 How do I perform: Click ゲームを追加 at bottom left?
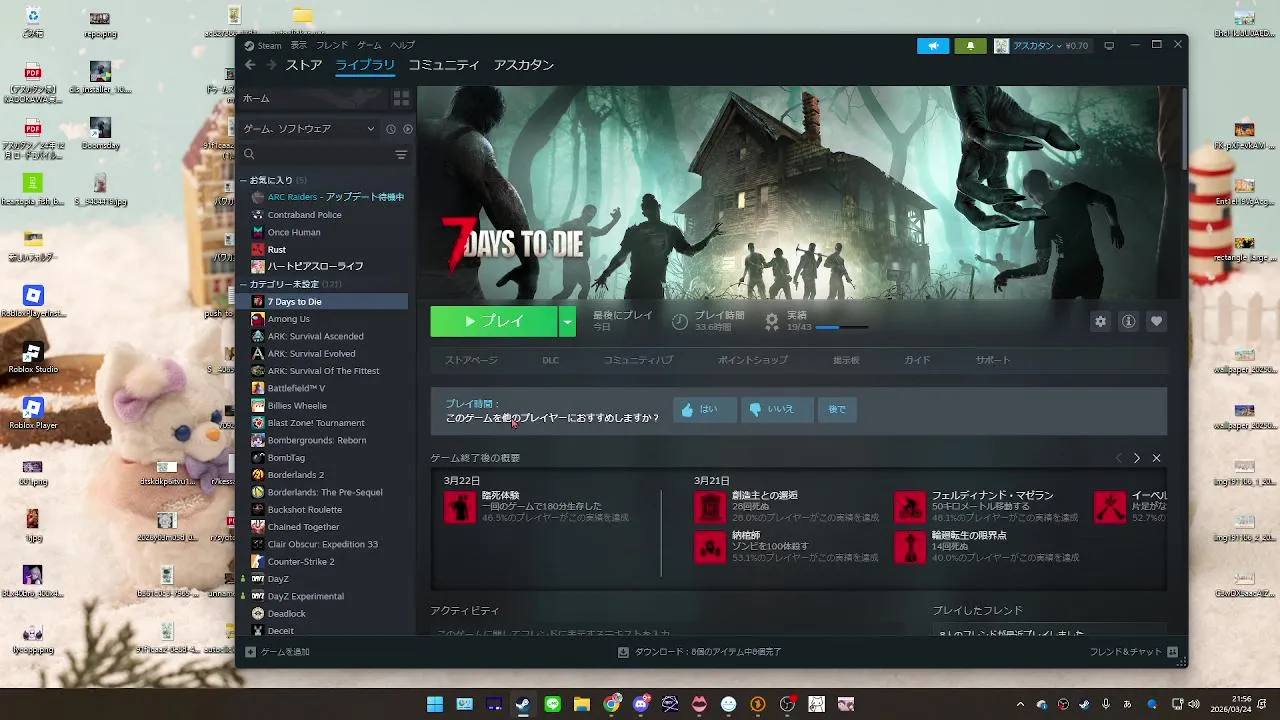coord(278,652)
